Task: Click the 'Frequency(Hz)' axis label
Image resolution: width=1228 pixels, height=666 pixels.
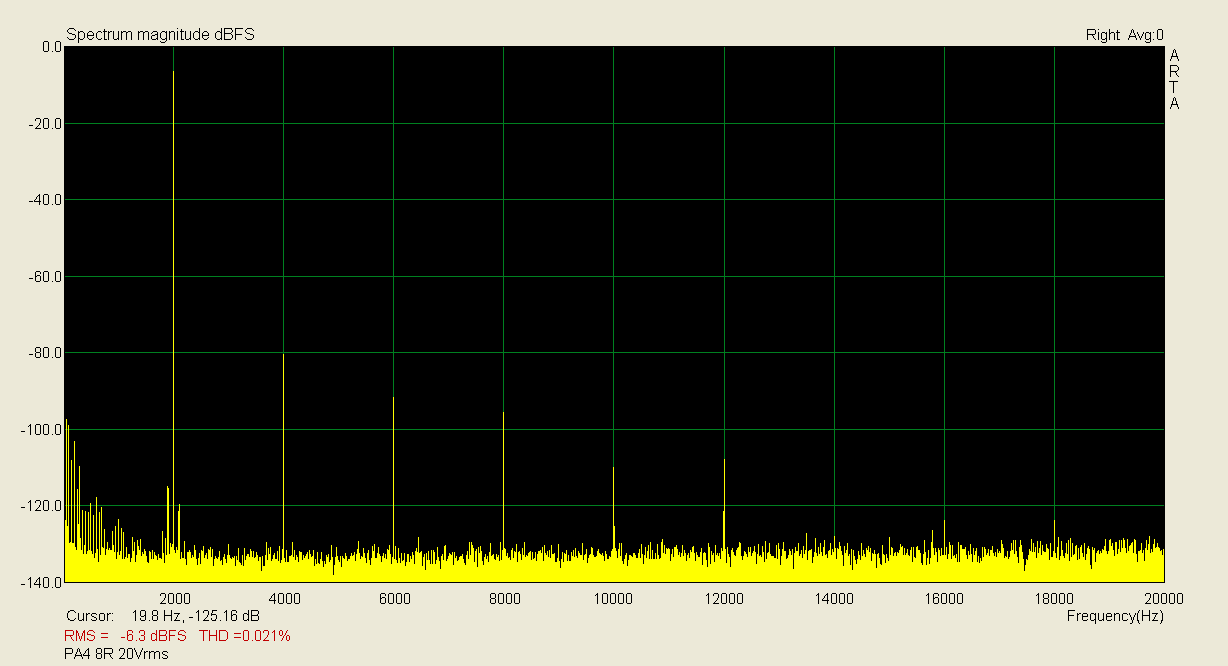Action: pos(1115,616)
